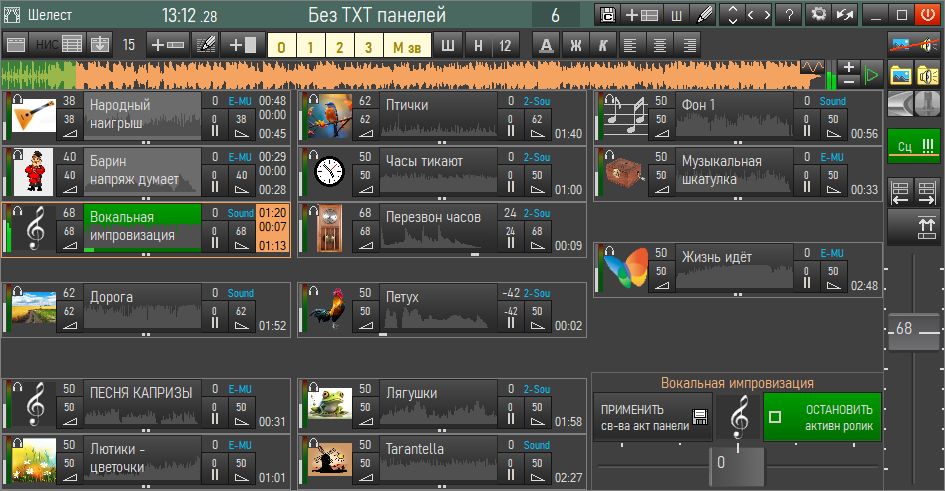Open Sound device selector on Дорога

point(240,293)
